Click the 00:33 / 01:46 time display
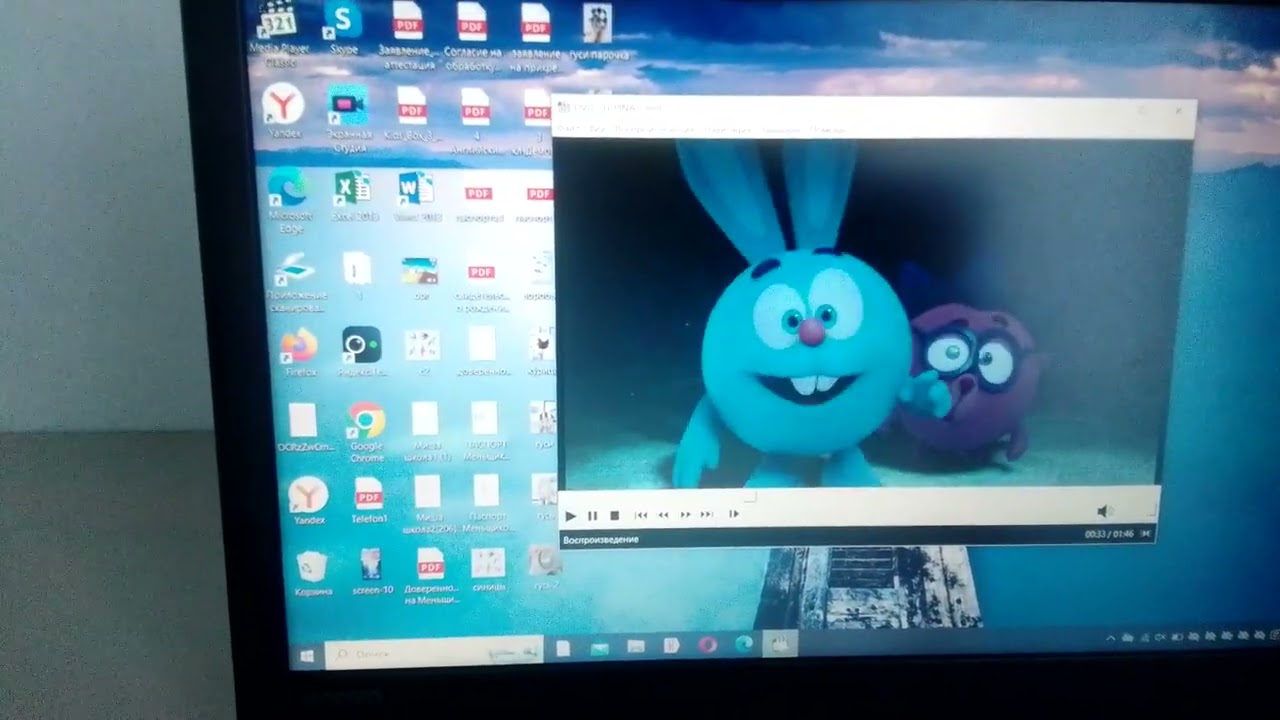 (1109, 534)
